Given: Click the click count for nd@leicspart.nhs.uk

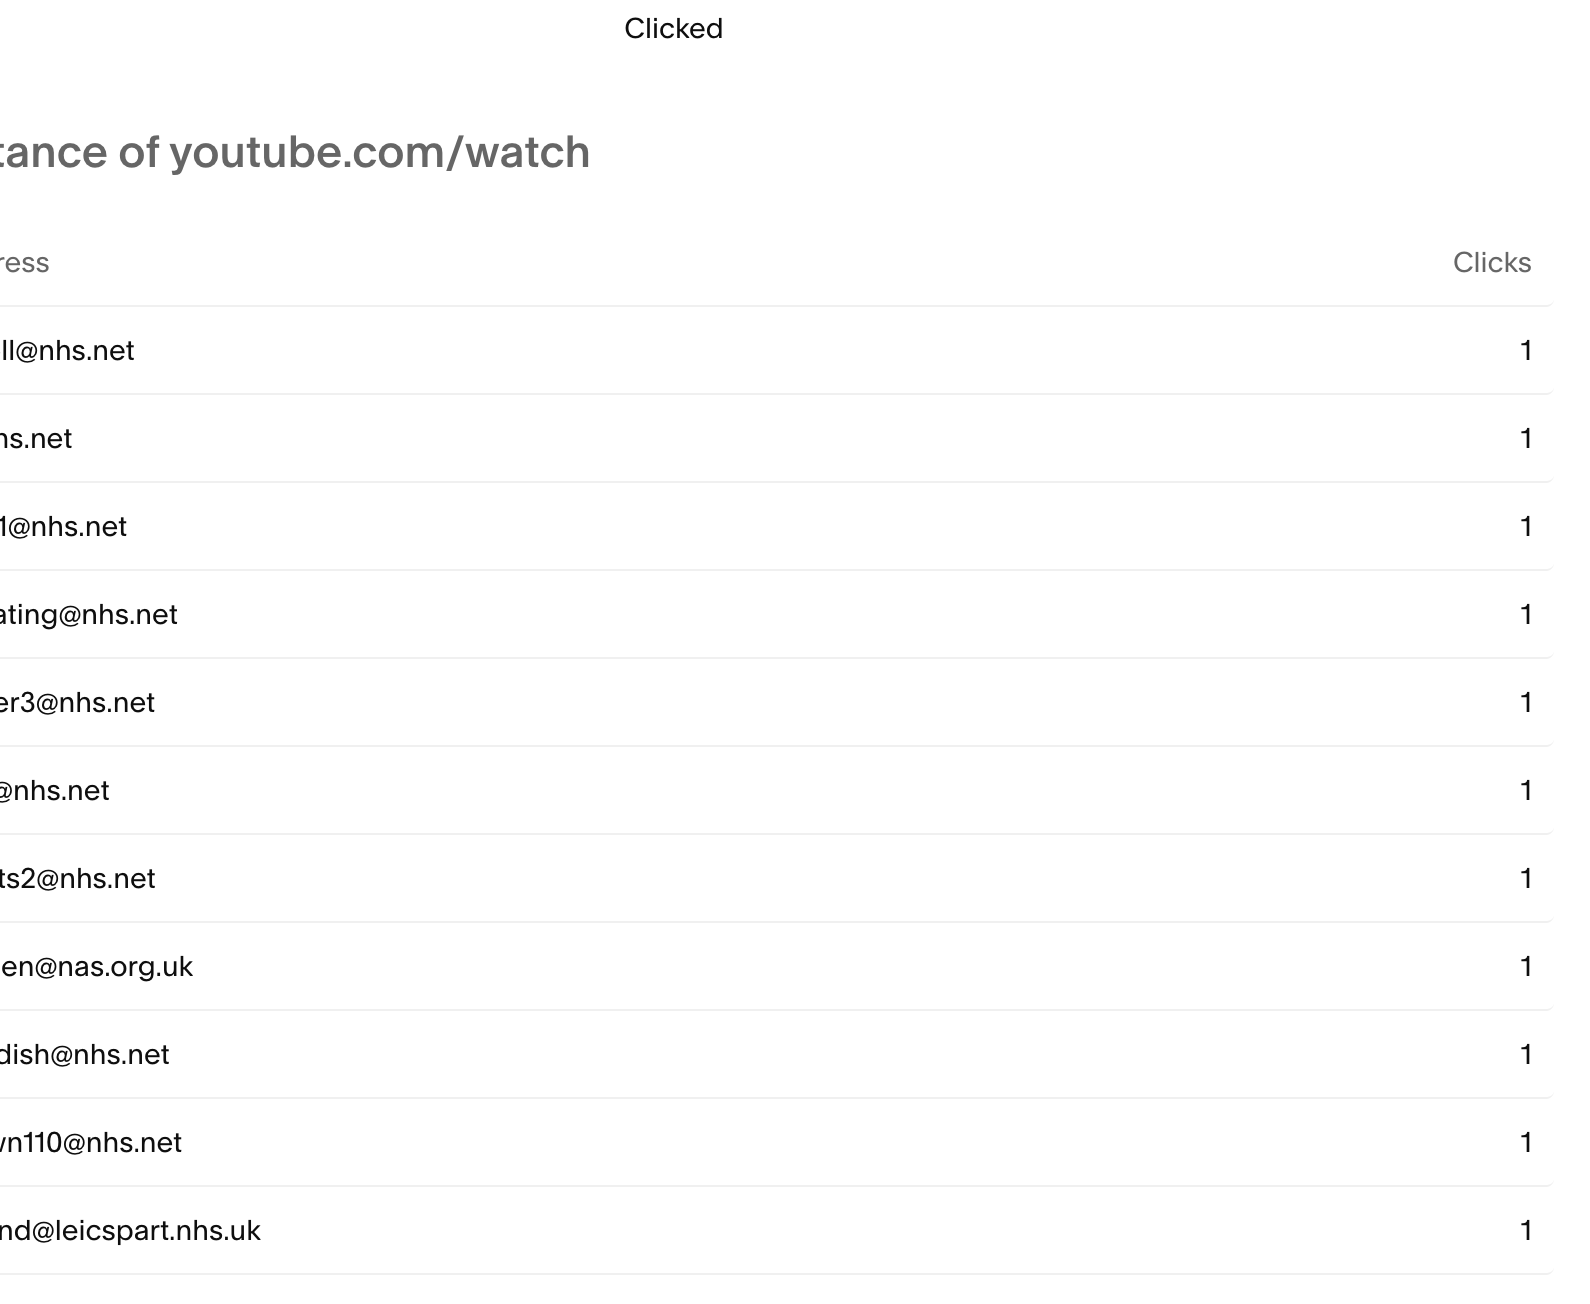Looking at the screenshot, I should [1526, 1230].
